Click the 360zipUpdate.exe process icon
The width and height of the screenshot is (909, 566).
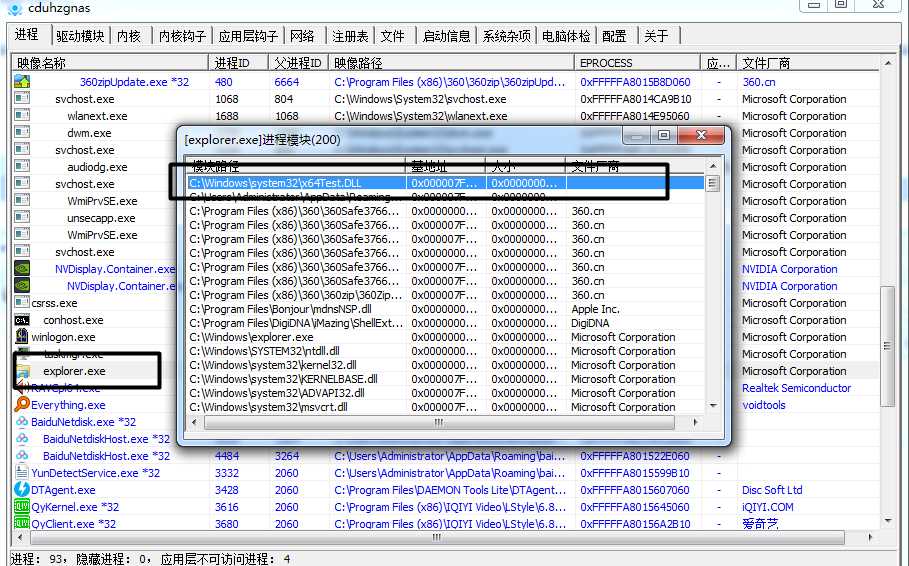[22, 82]
